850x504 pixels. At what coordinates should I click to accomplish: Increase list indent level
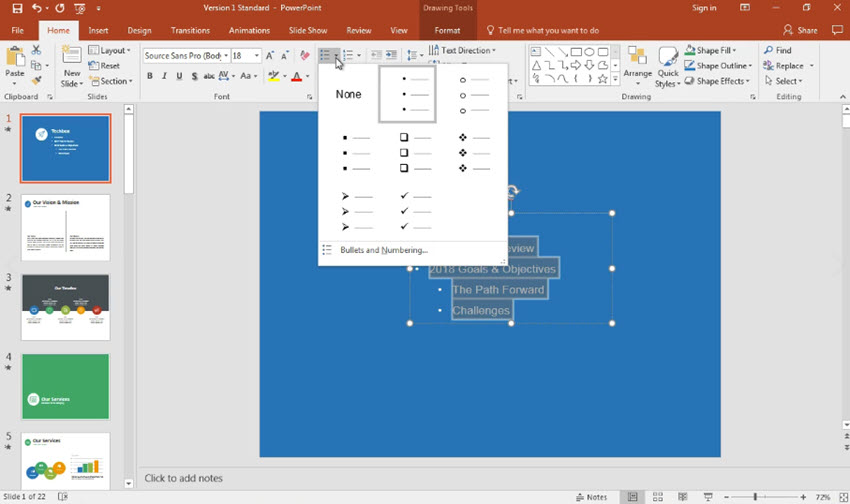pyautogui.click(x=391, y=55)
